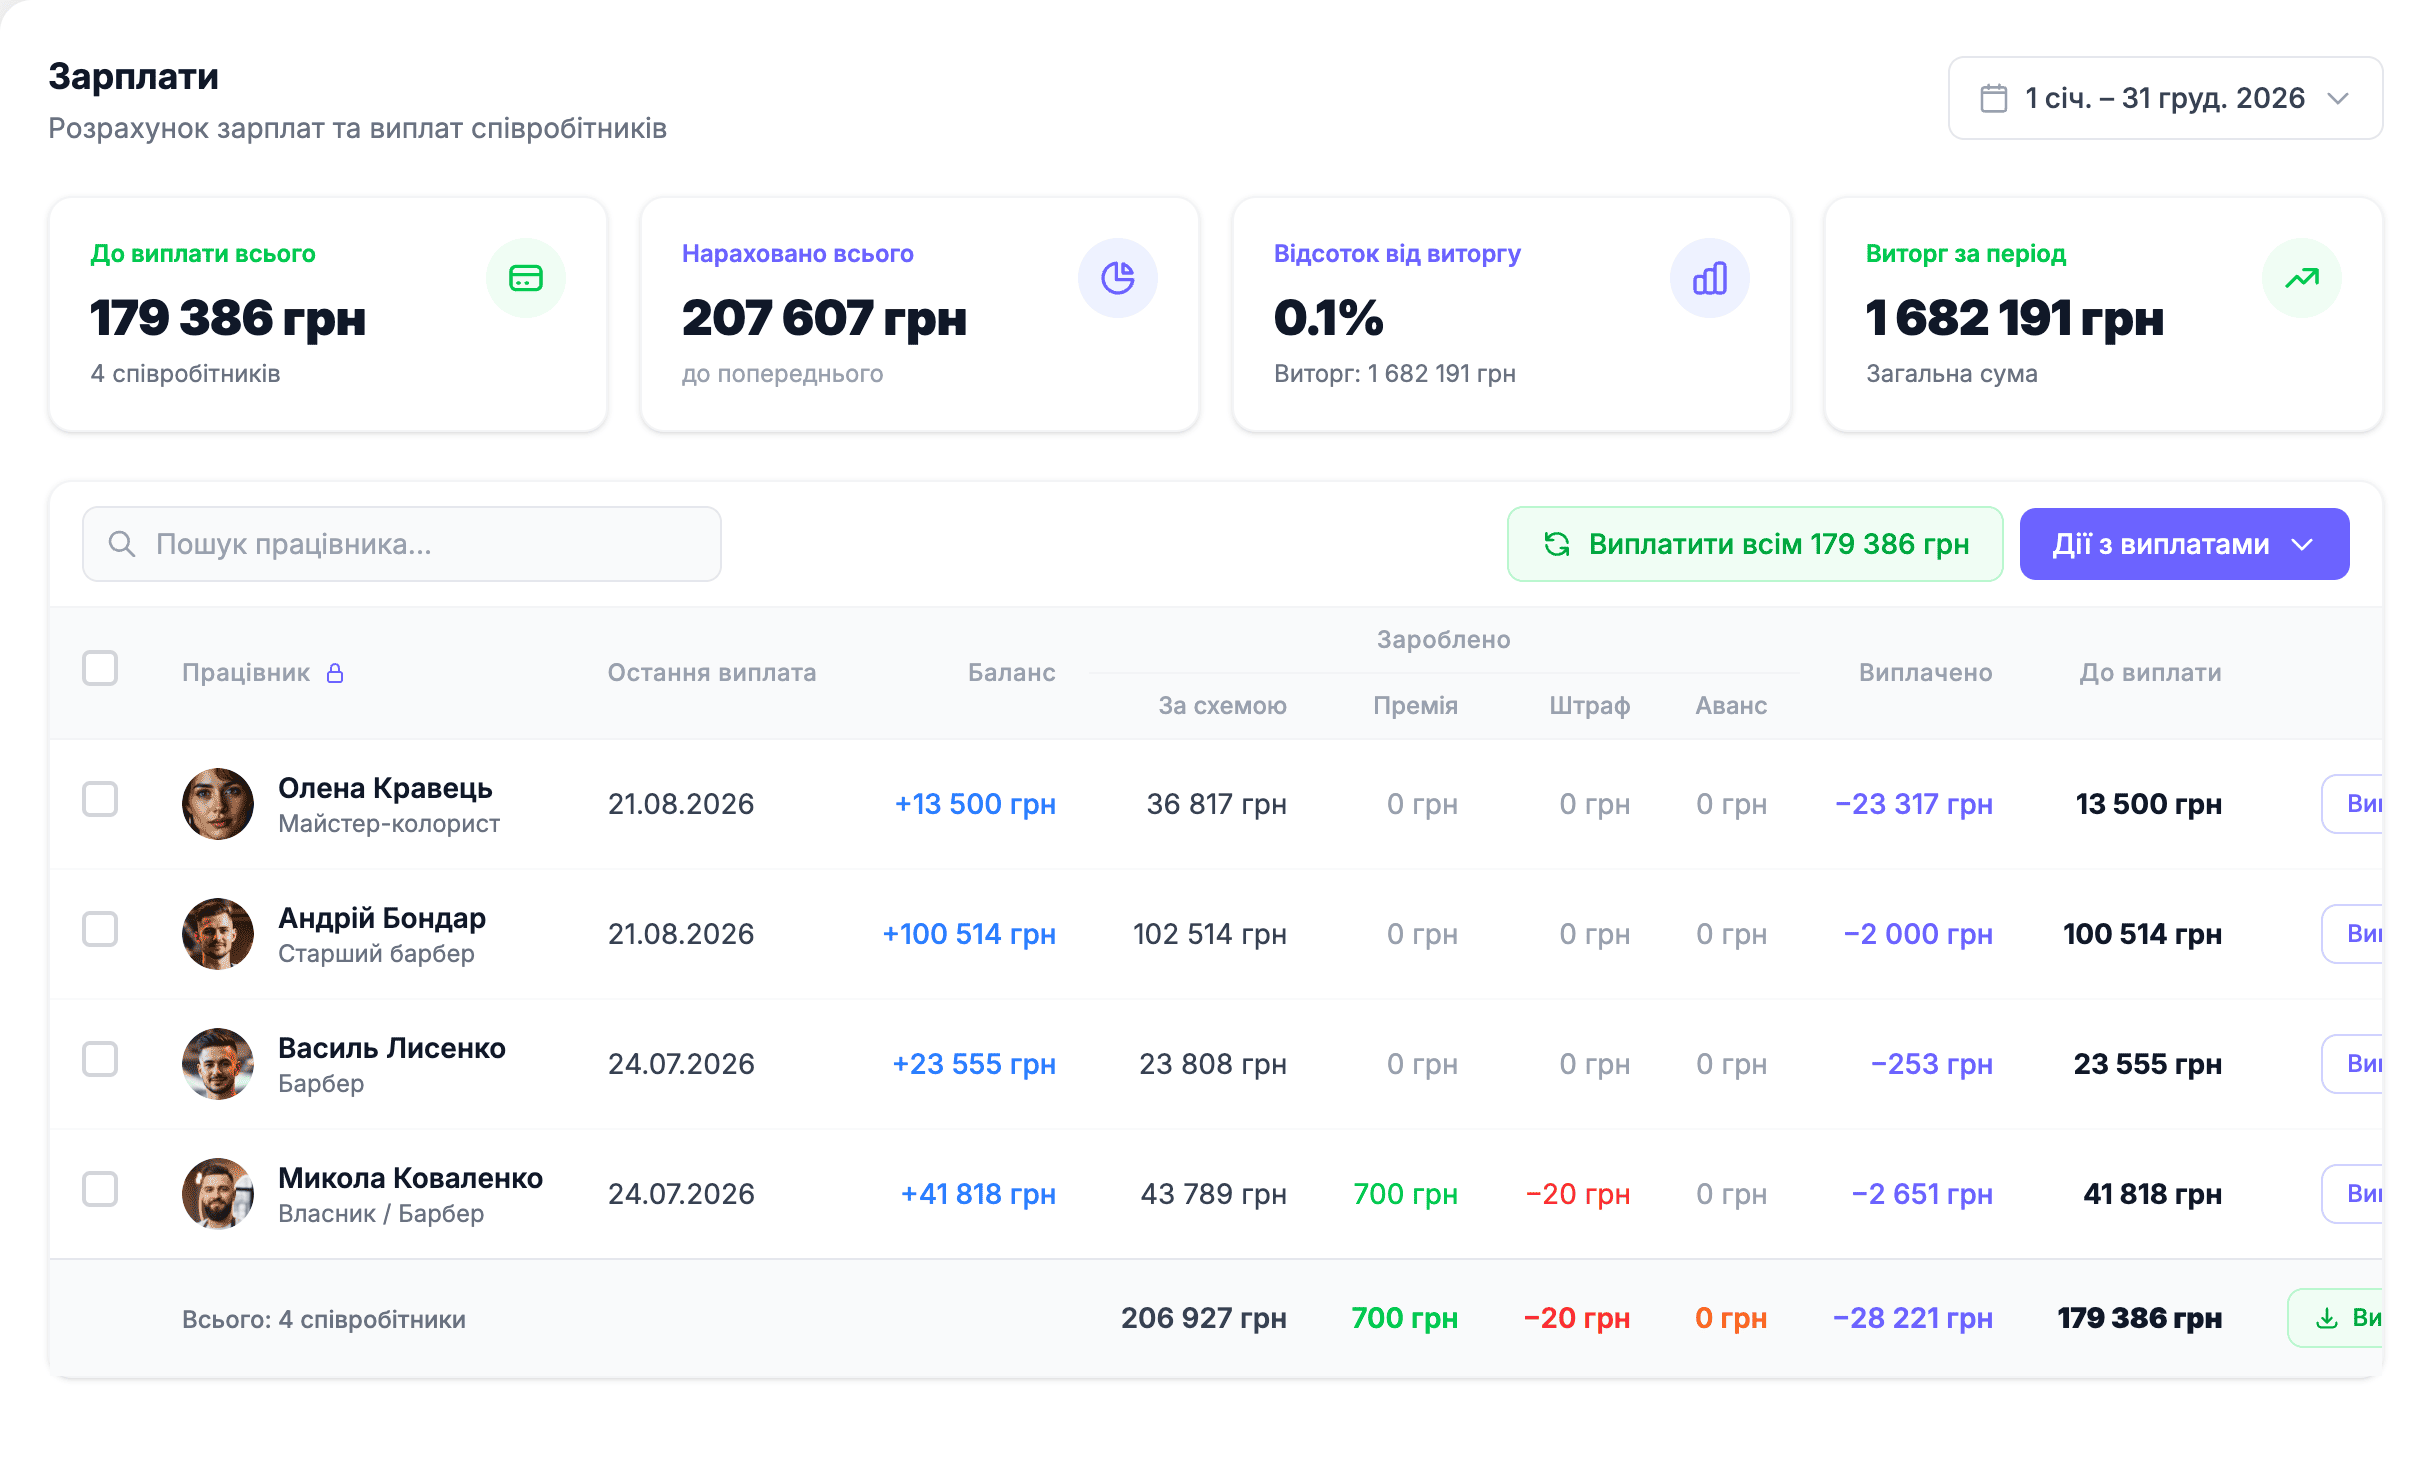Image resolution: width=2432 pixels, height=1472 pixels.
Task: Click the 'До виплати' column header
Action: tap(2150, 673)
